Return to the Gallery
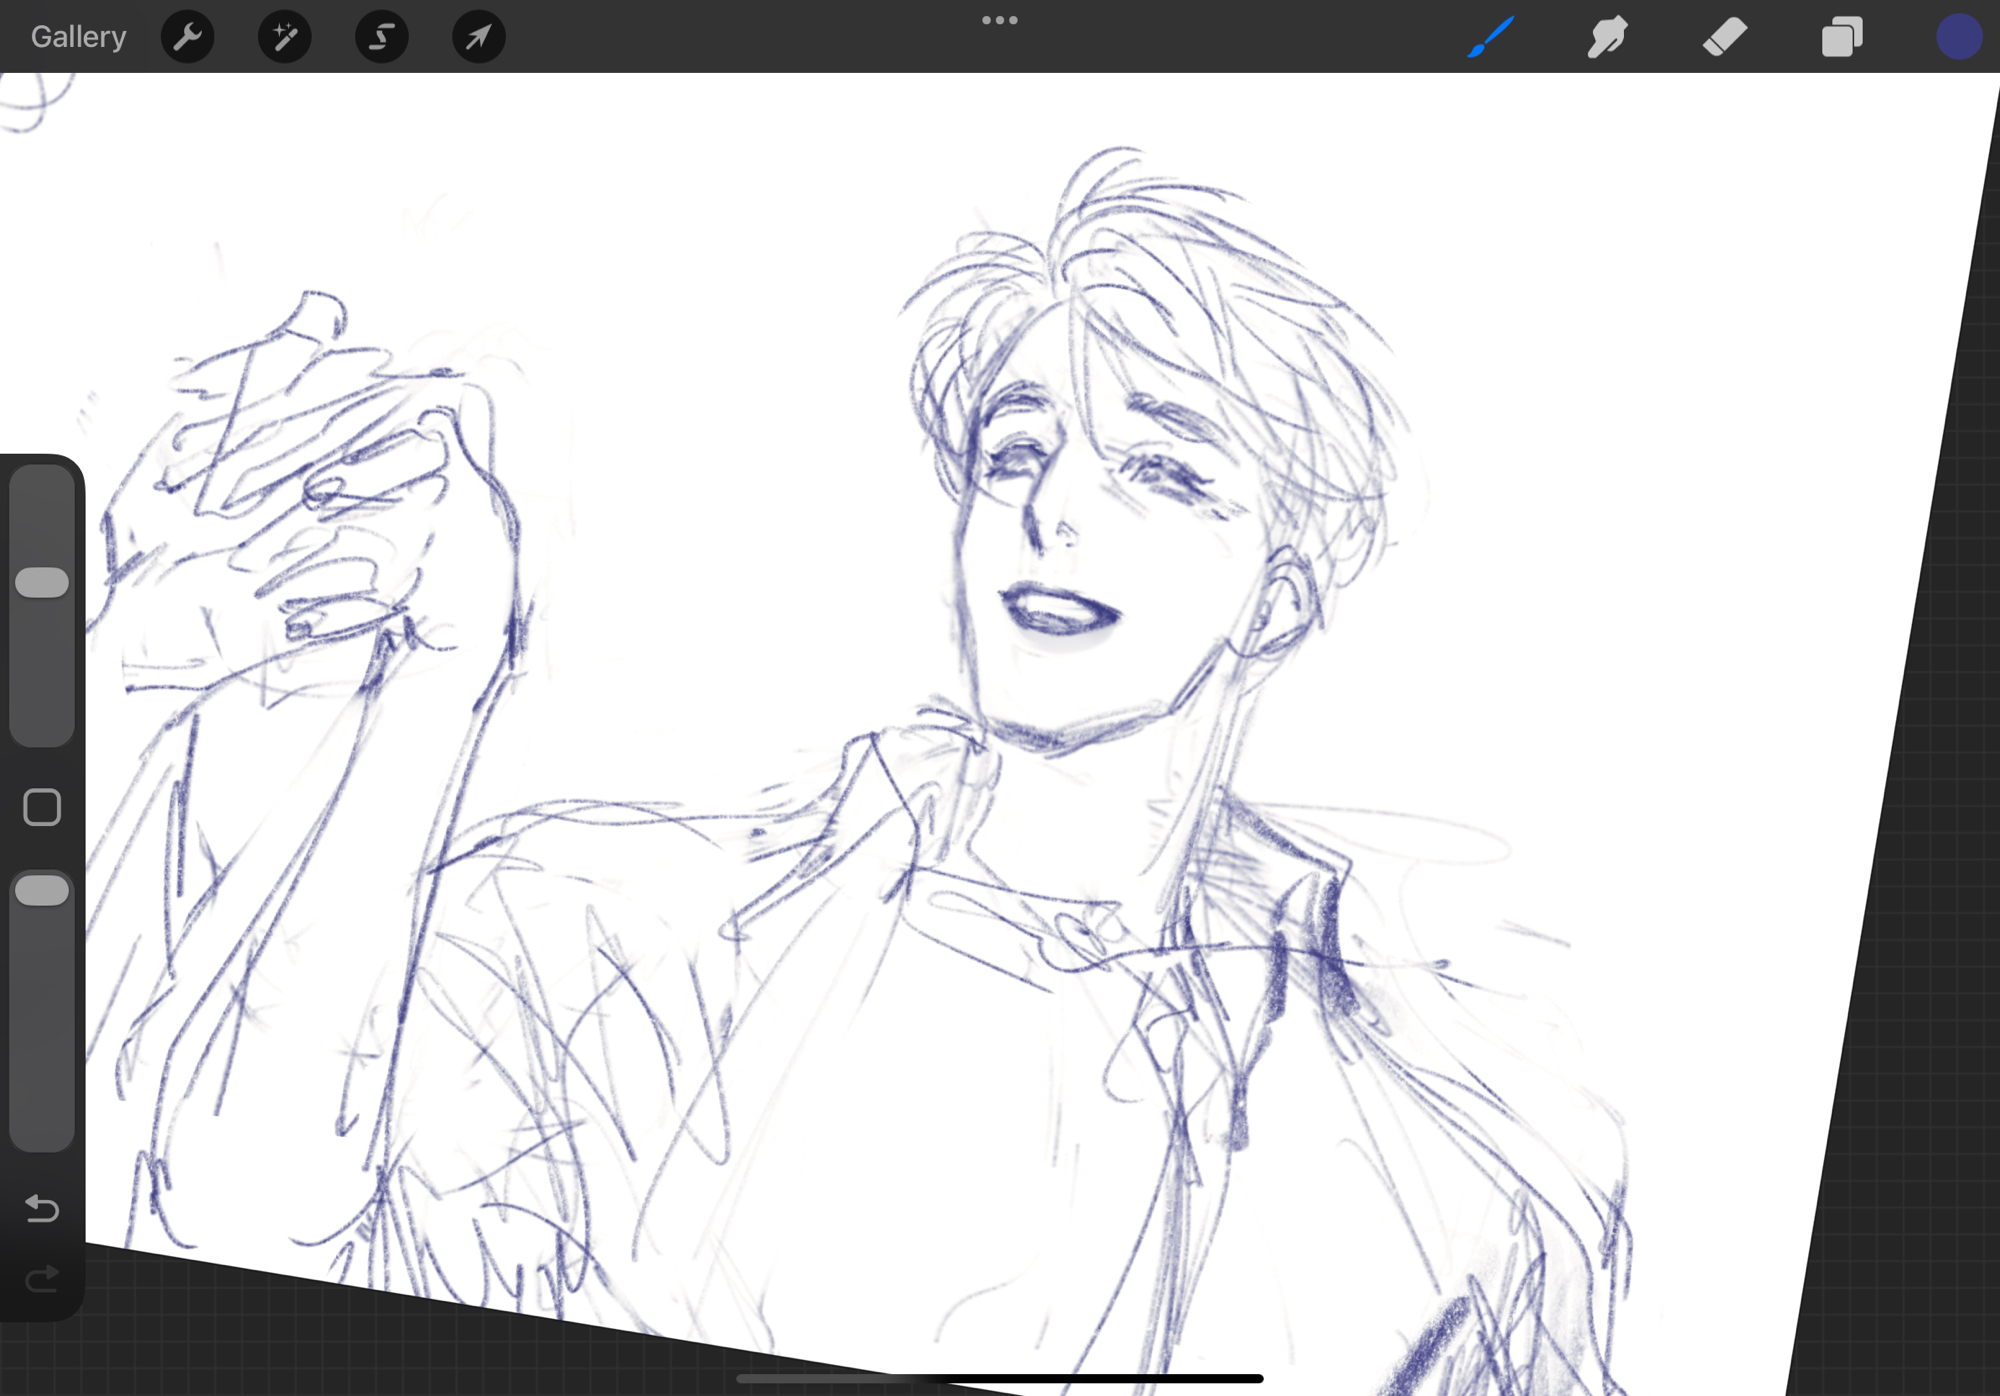Viewport: 2000px width, 1396px height. tap(78, 37)
